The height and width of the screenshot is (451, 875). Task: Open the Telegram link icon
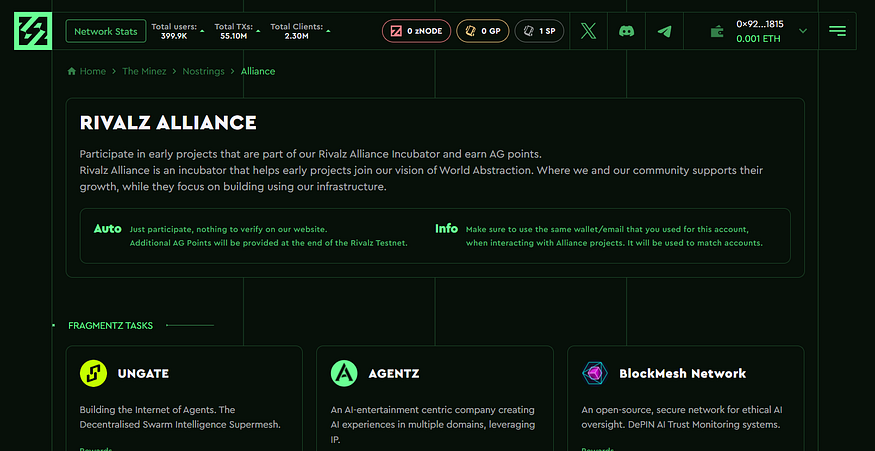coord(664,31)
